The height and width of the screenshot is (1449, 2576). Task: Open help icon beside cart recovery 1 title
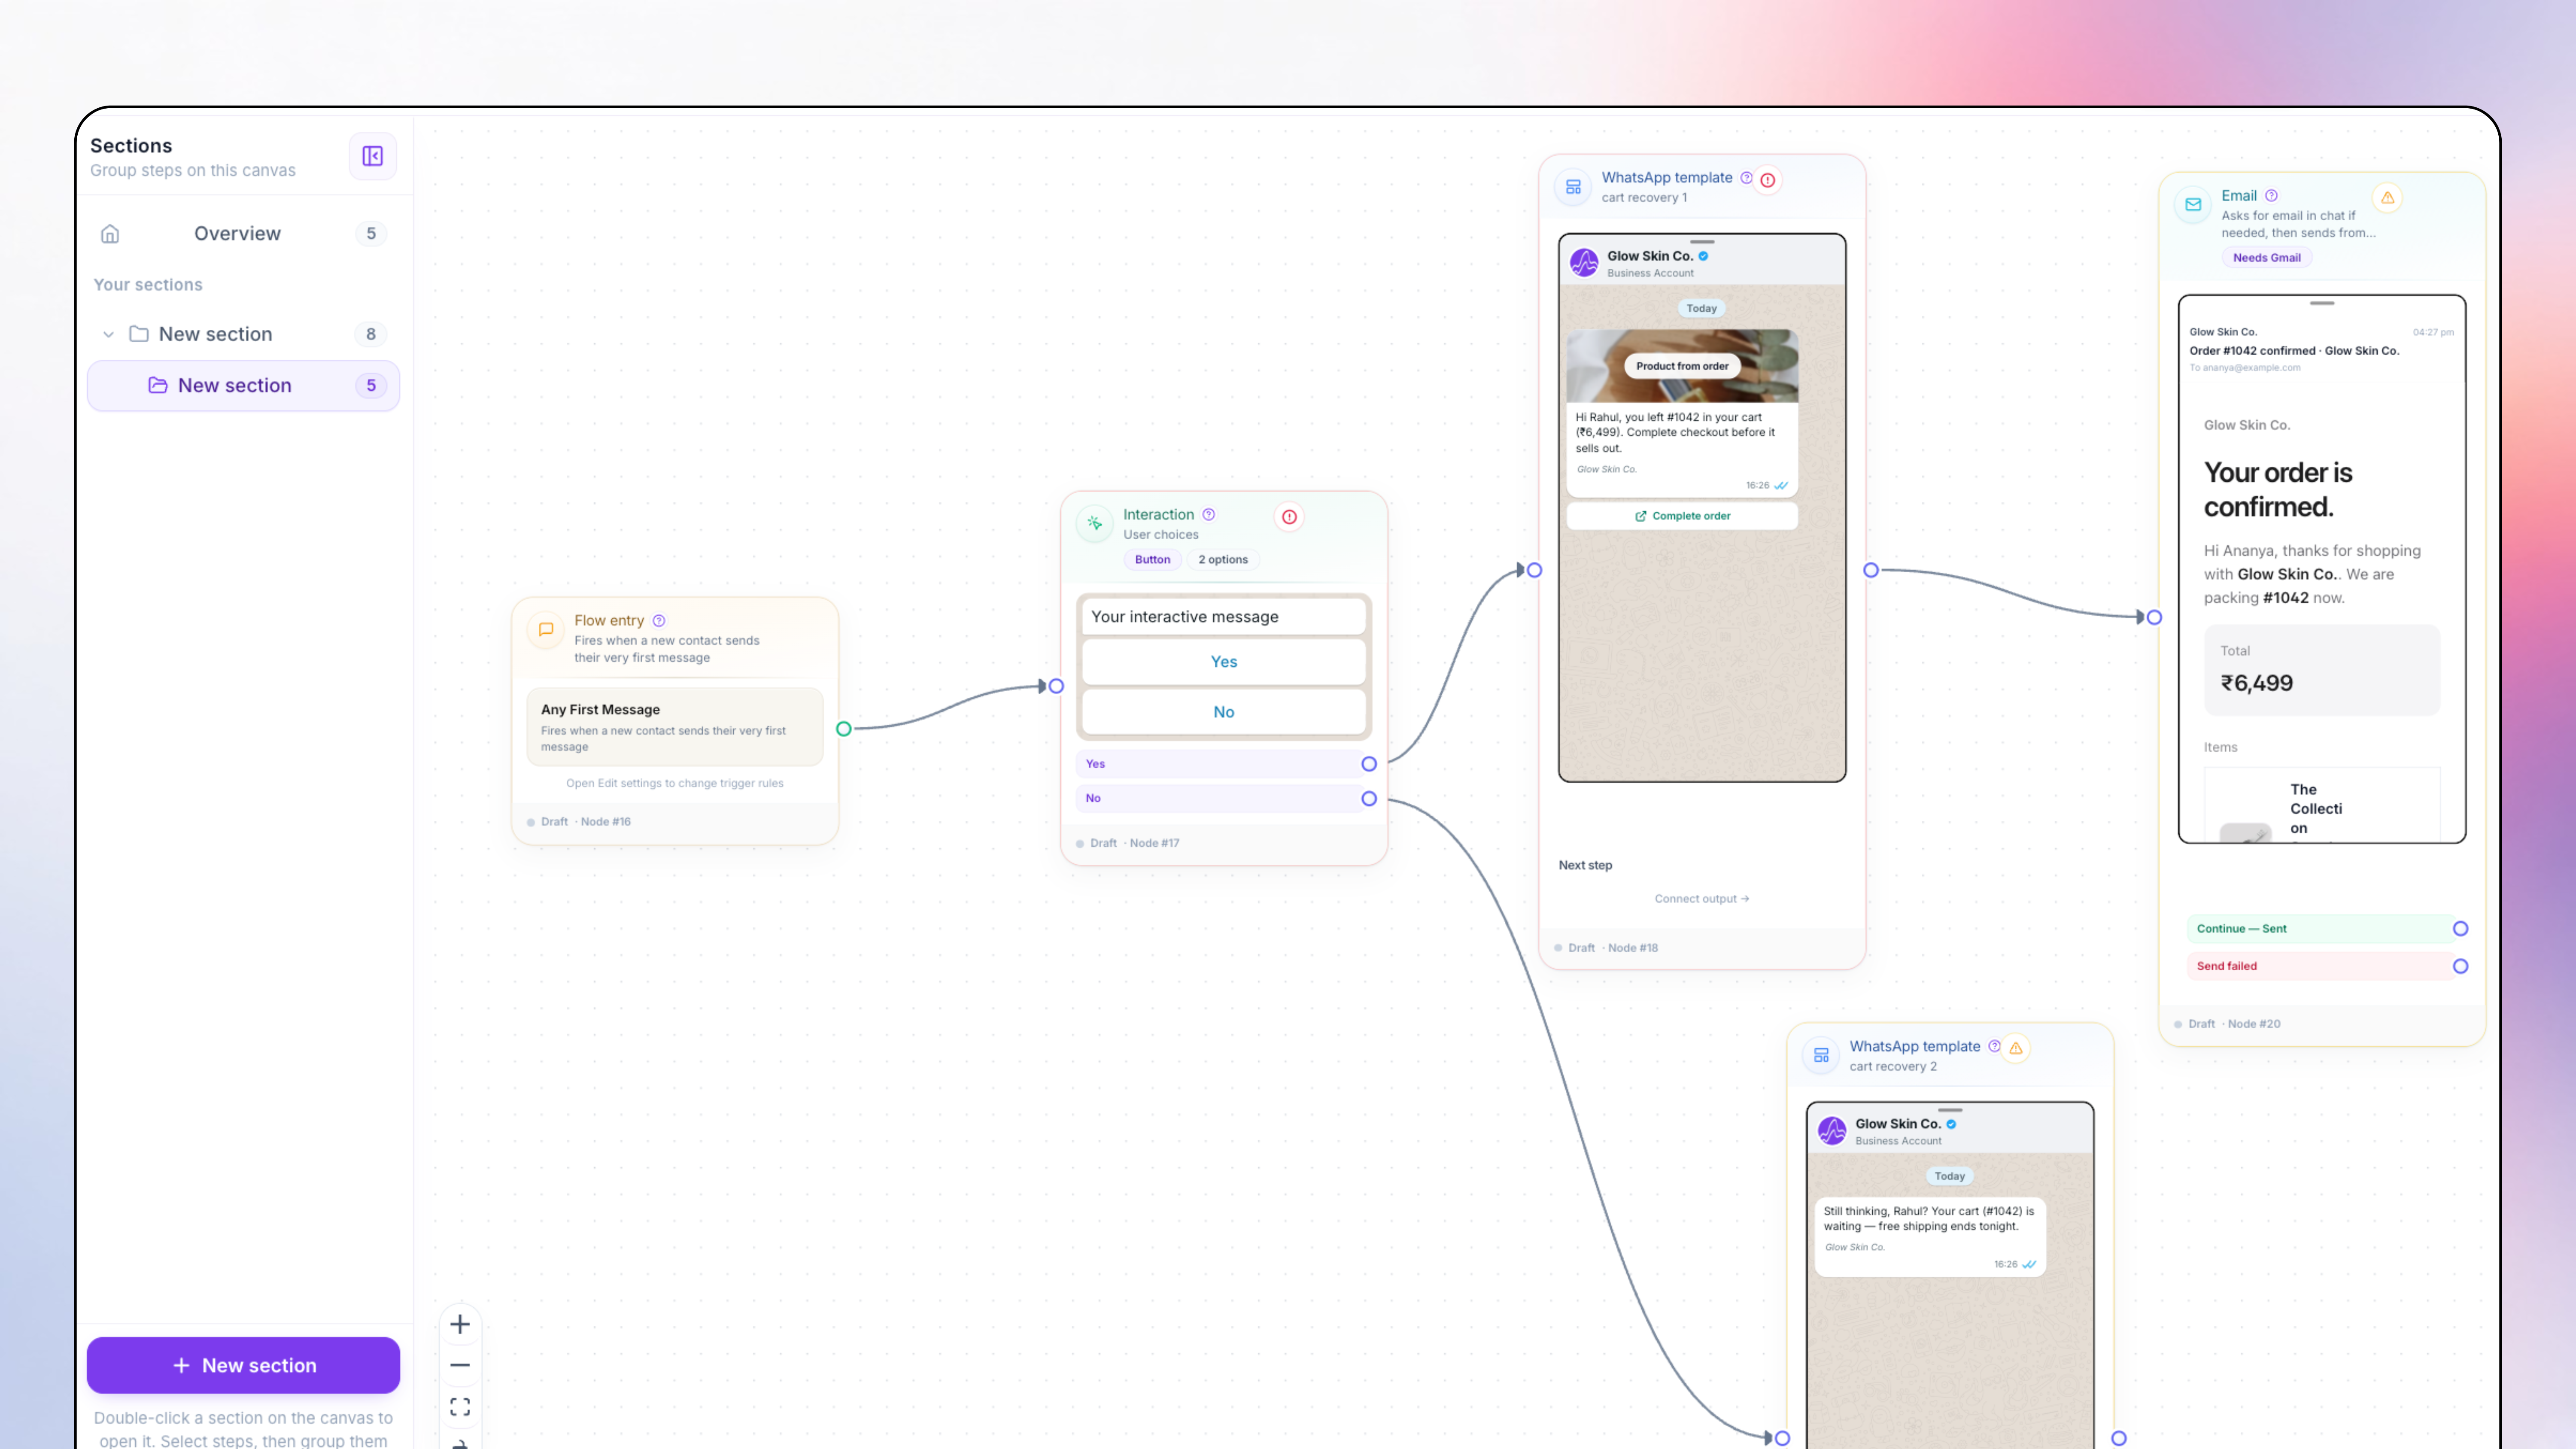click(1747, 178)
